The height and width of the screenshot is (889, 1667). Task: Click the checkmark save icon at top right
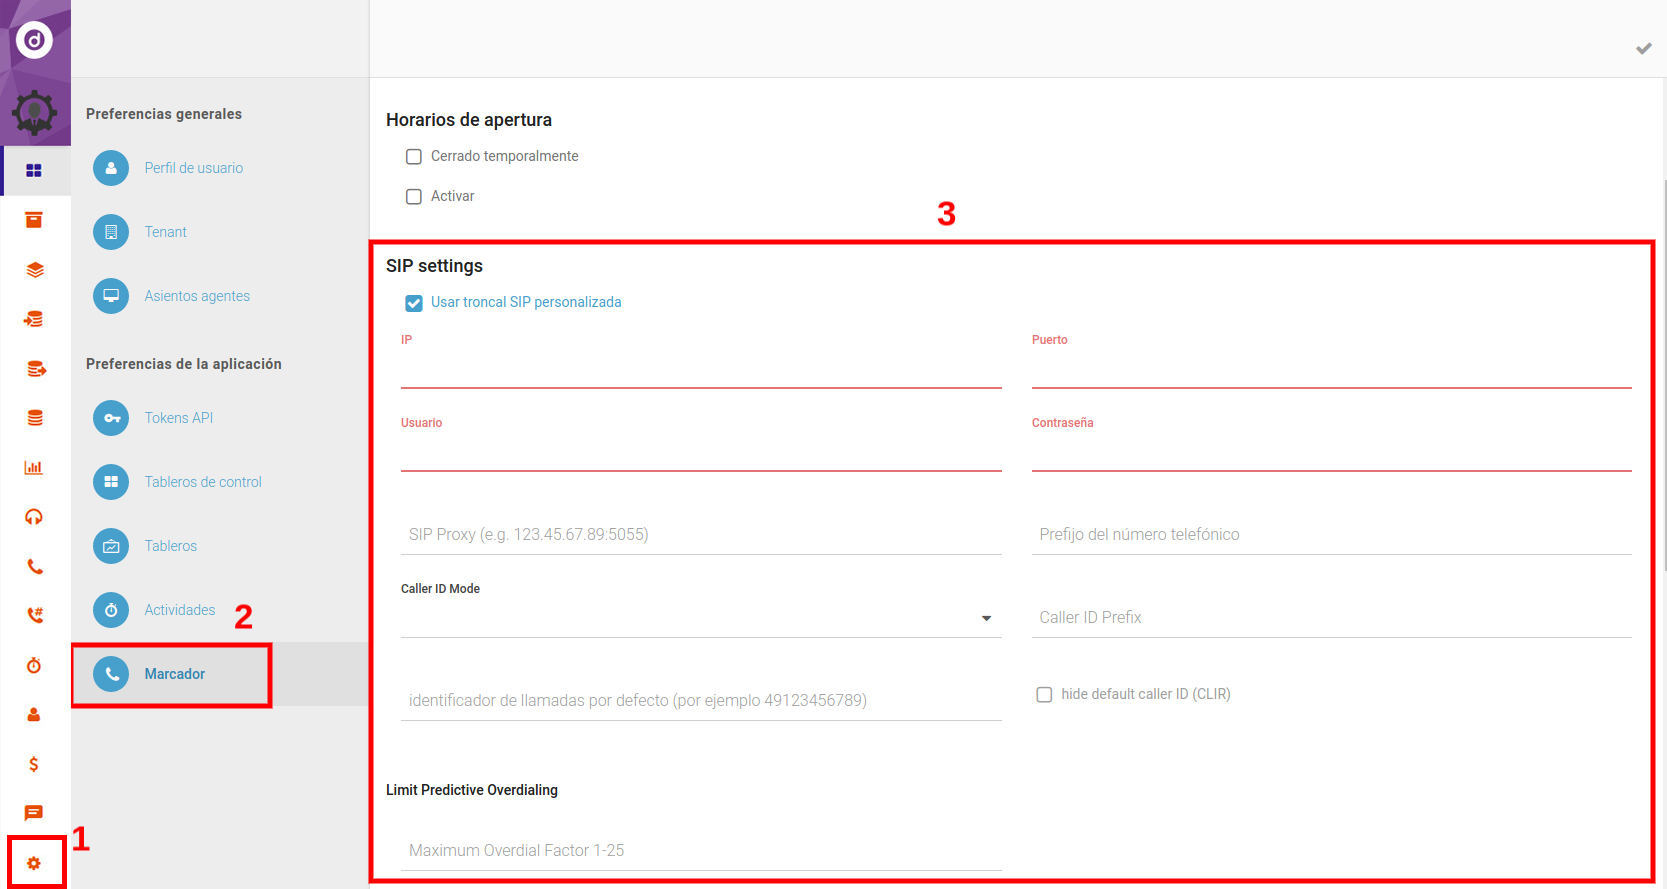[1643, 49]
